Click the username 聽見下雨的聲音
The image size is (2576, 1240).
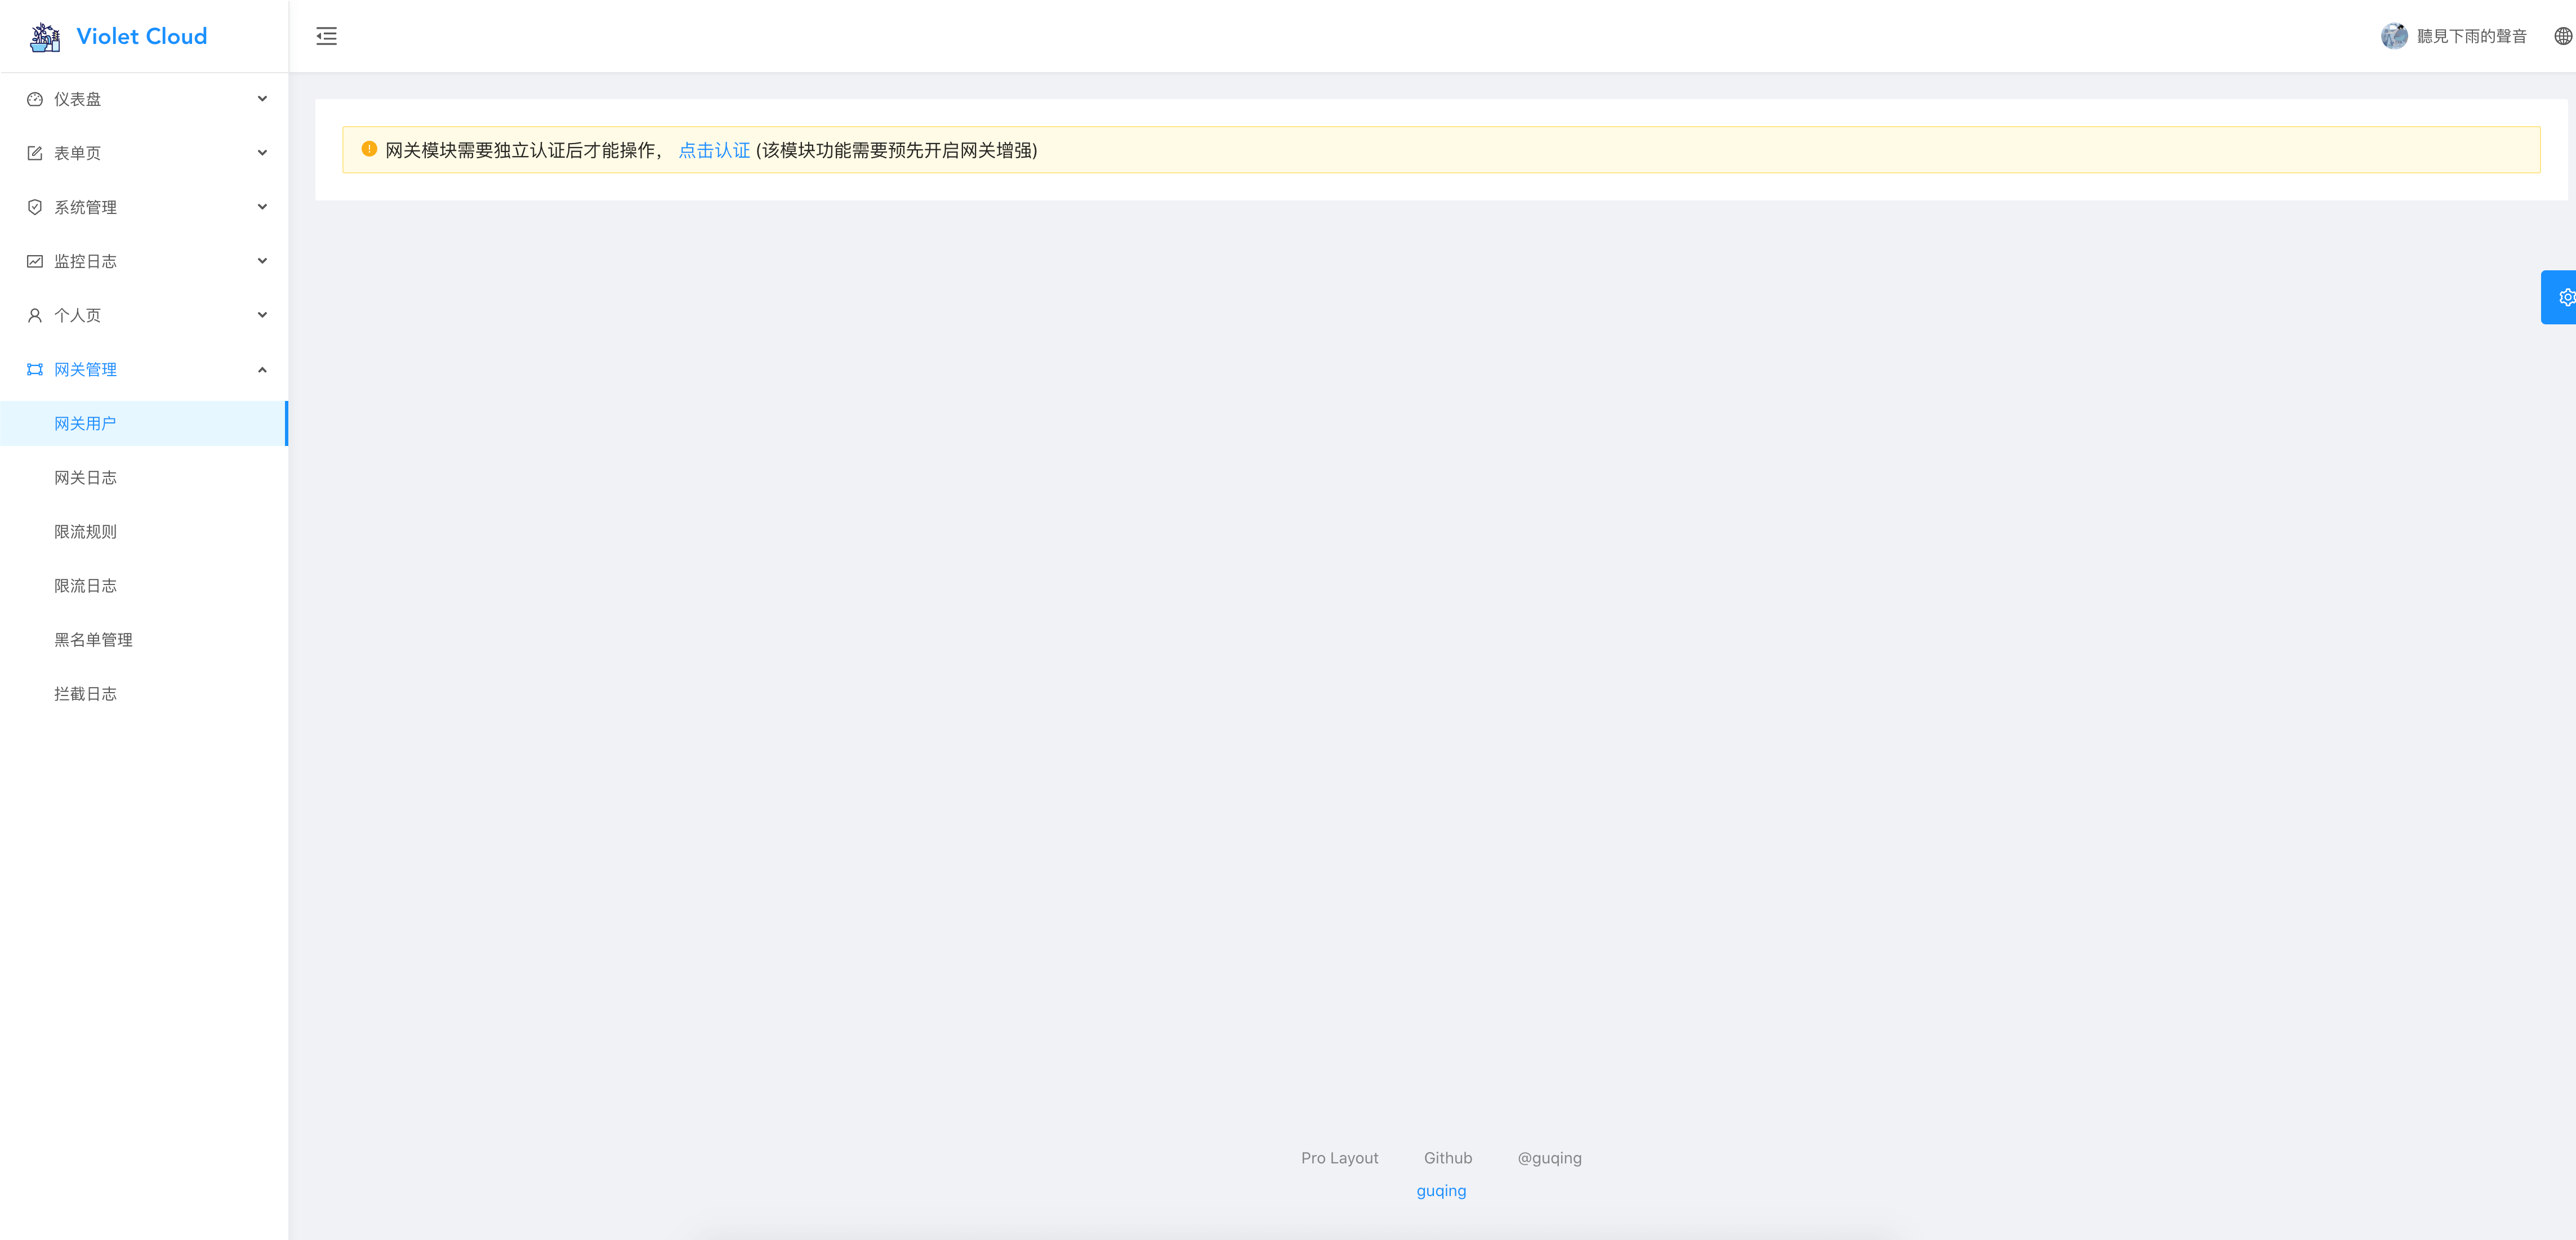(x=2471, y=37)
